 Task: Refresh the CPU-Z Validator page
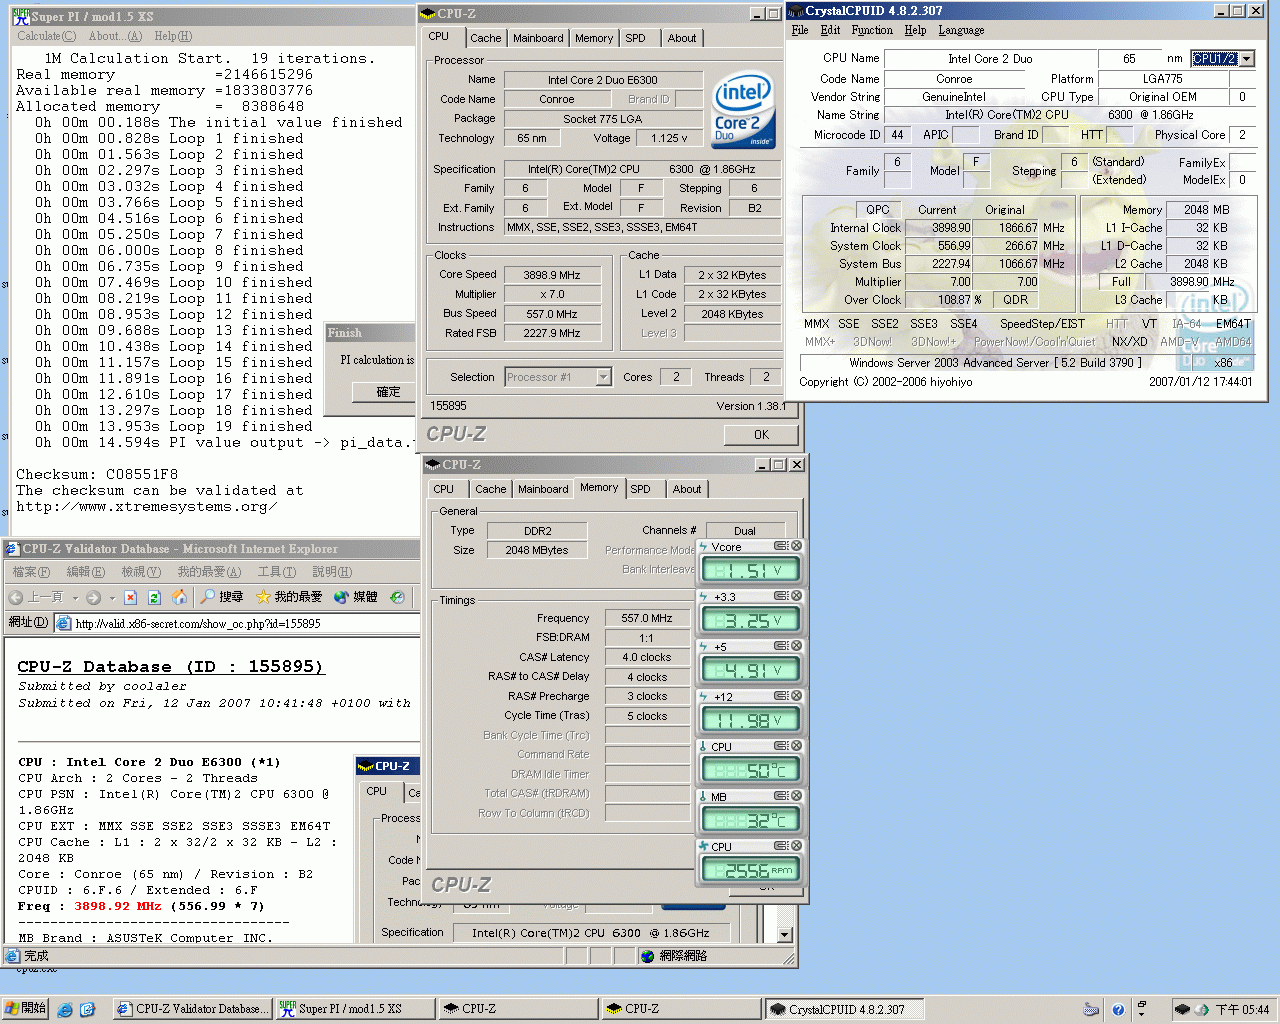click(x=154, y=597)
